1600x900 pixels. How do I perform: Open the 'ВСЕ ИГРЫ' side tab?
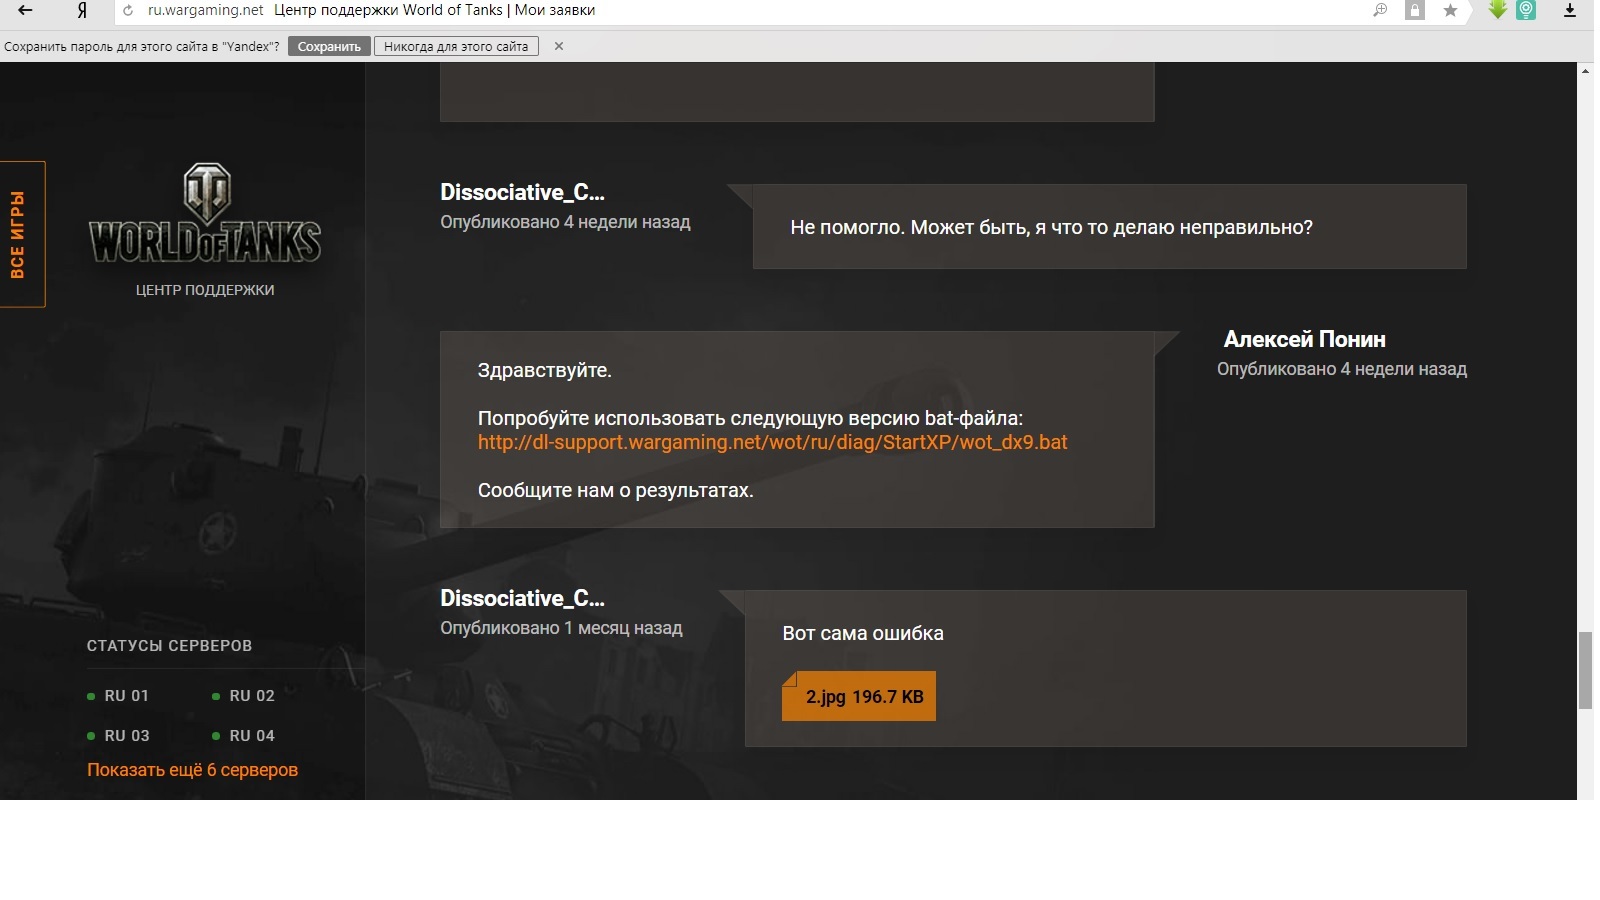point(22,234)
